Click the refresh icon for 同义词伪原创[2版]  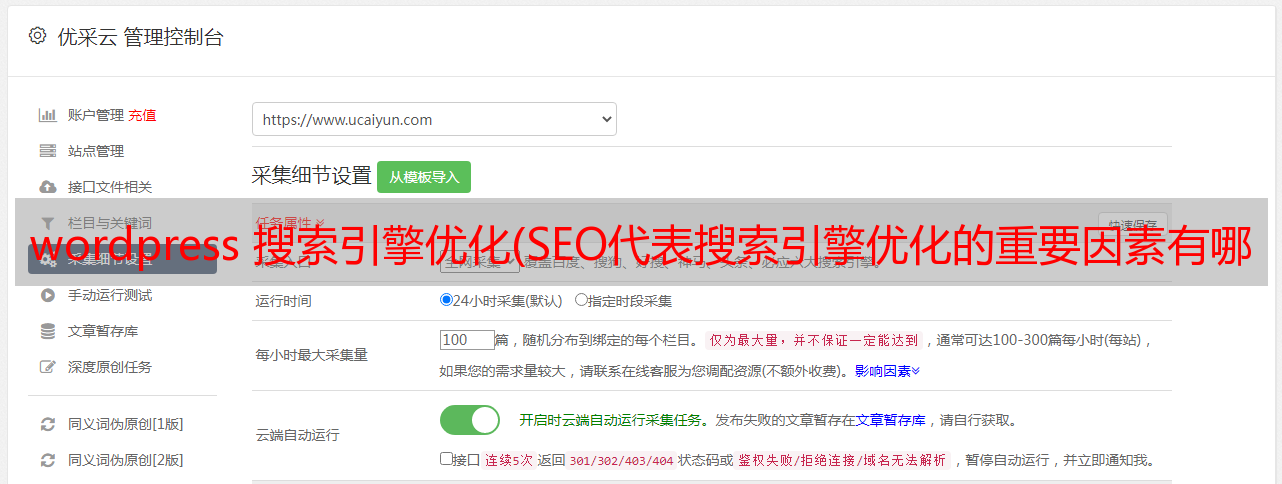47,460
